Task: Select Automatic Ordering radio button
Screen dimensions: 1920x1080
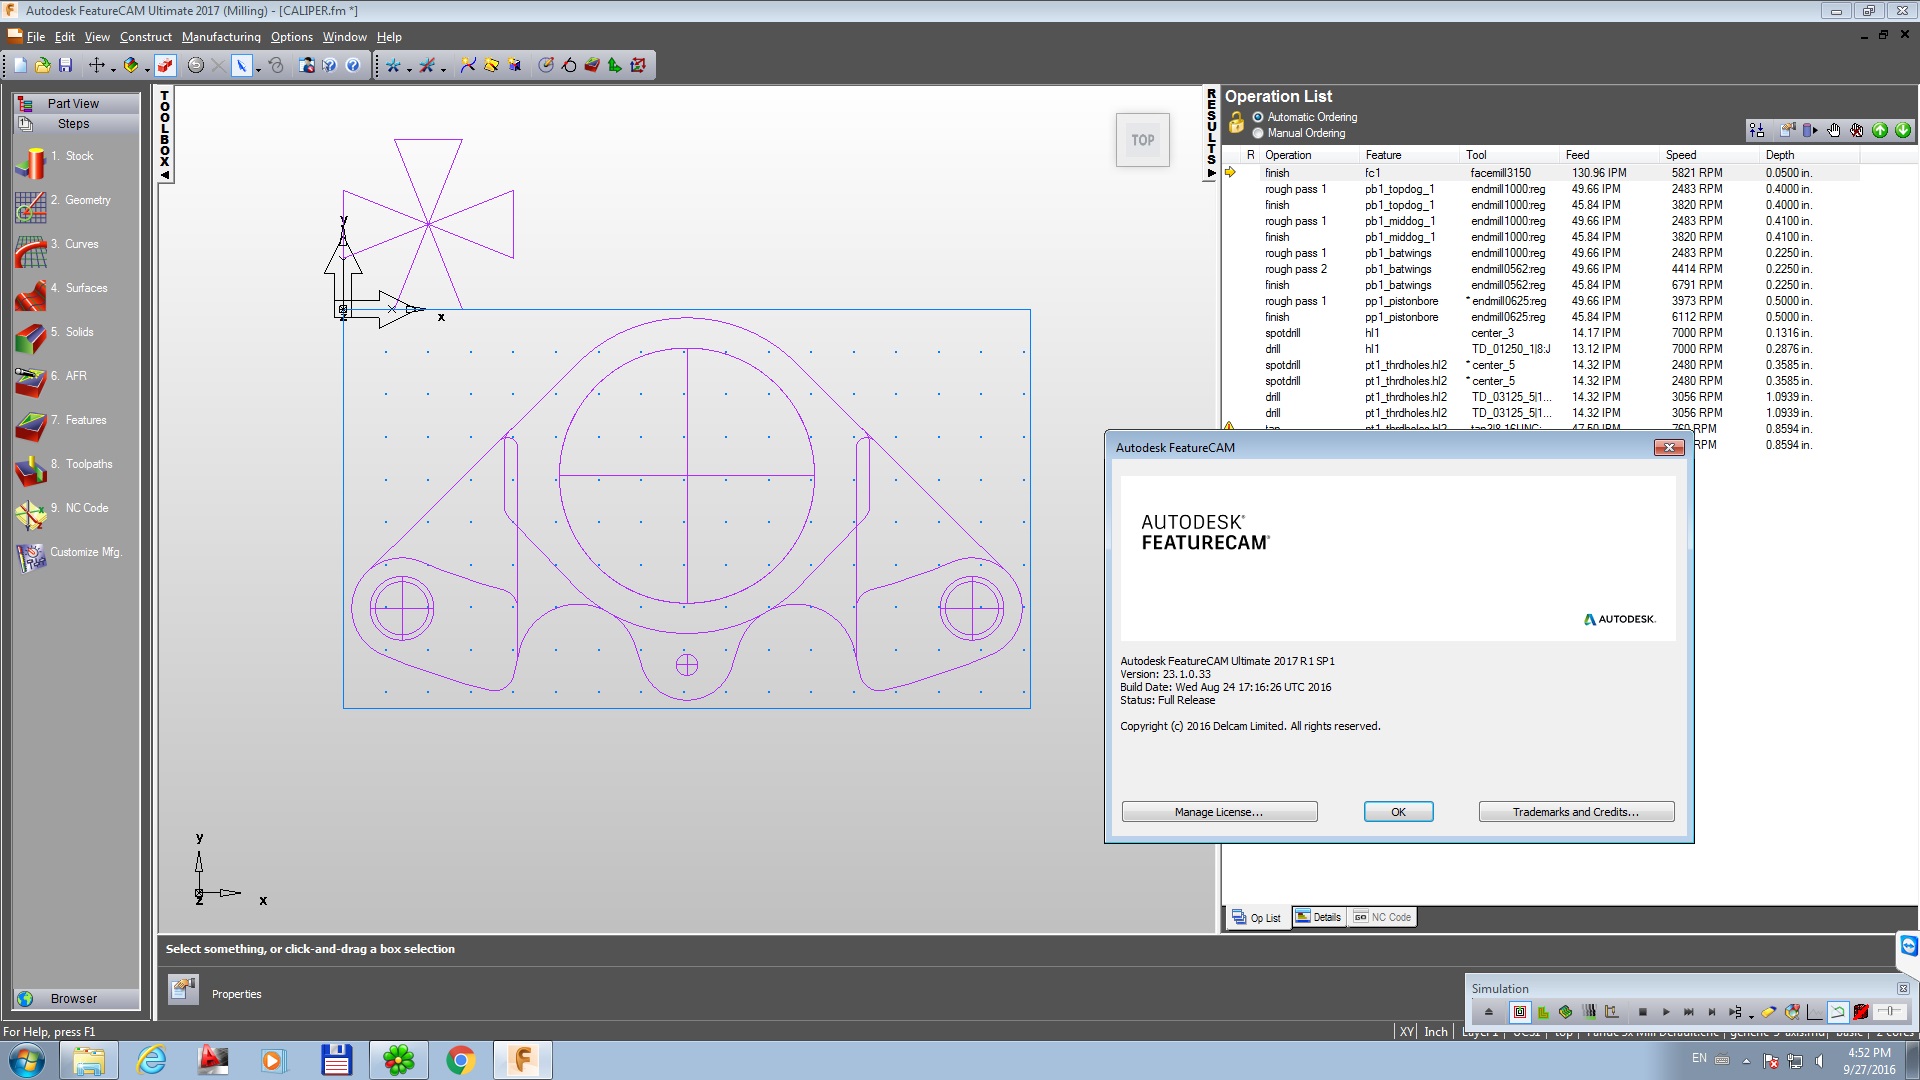Action: [1258, 117]
